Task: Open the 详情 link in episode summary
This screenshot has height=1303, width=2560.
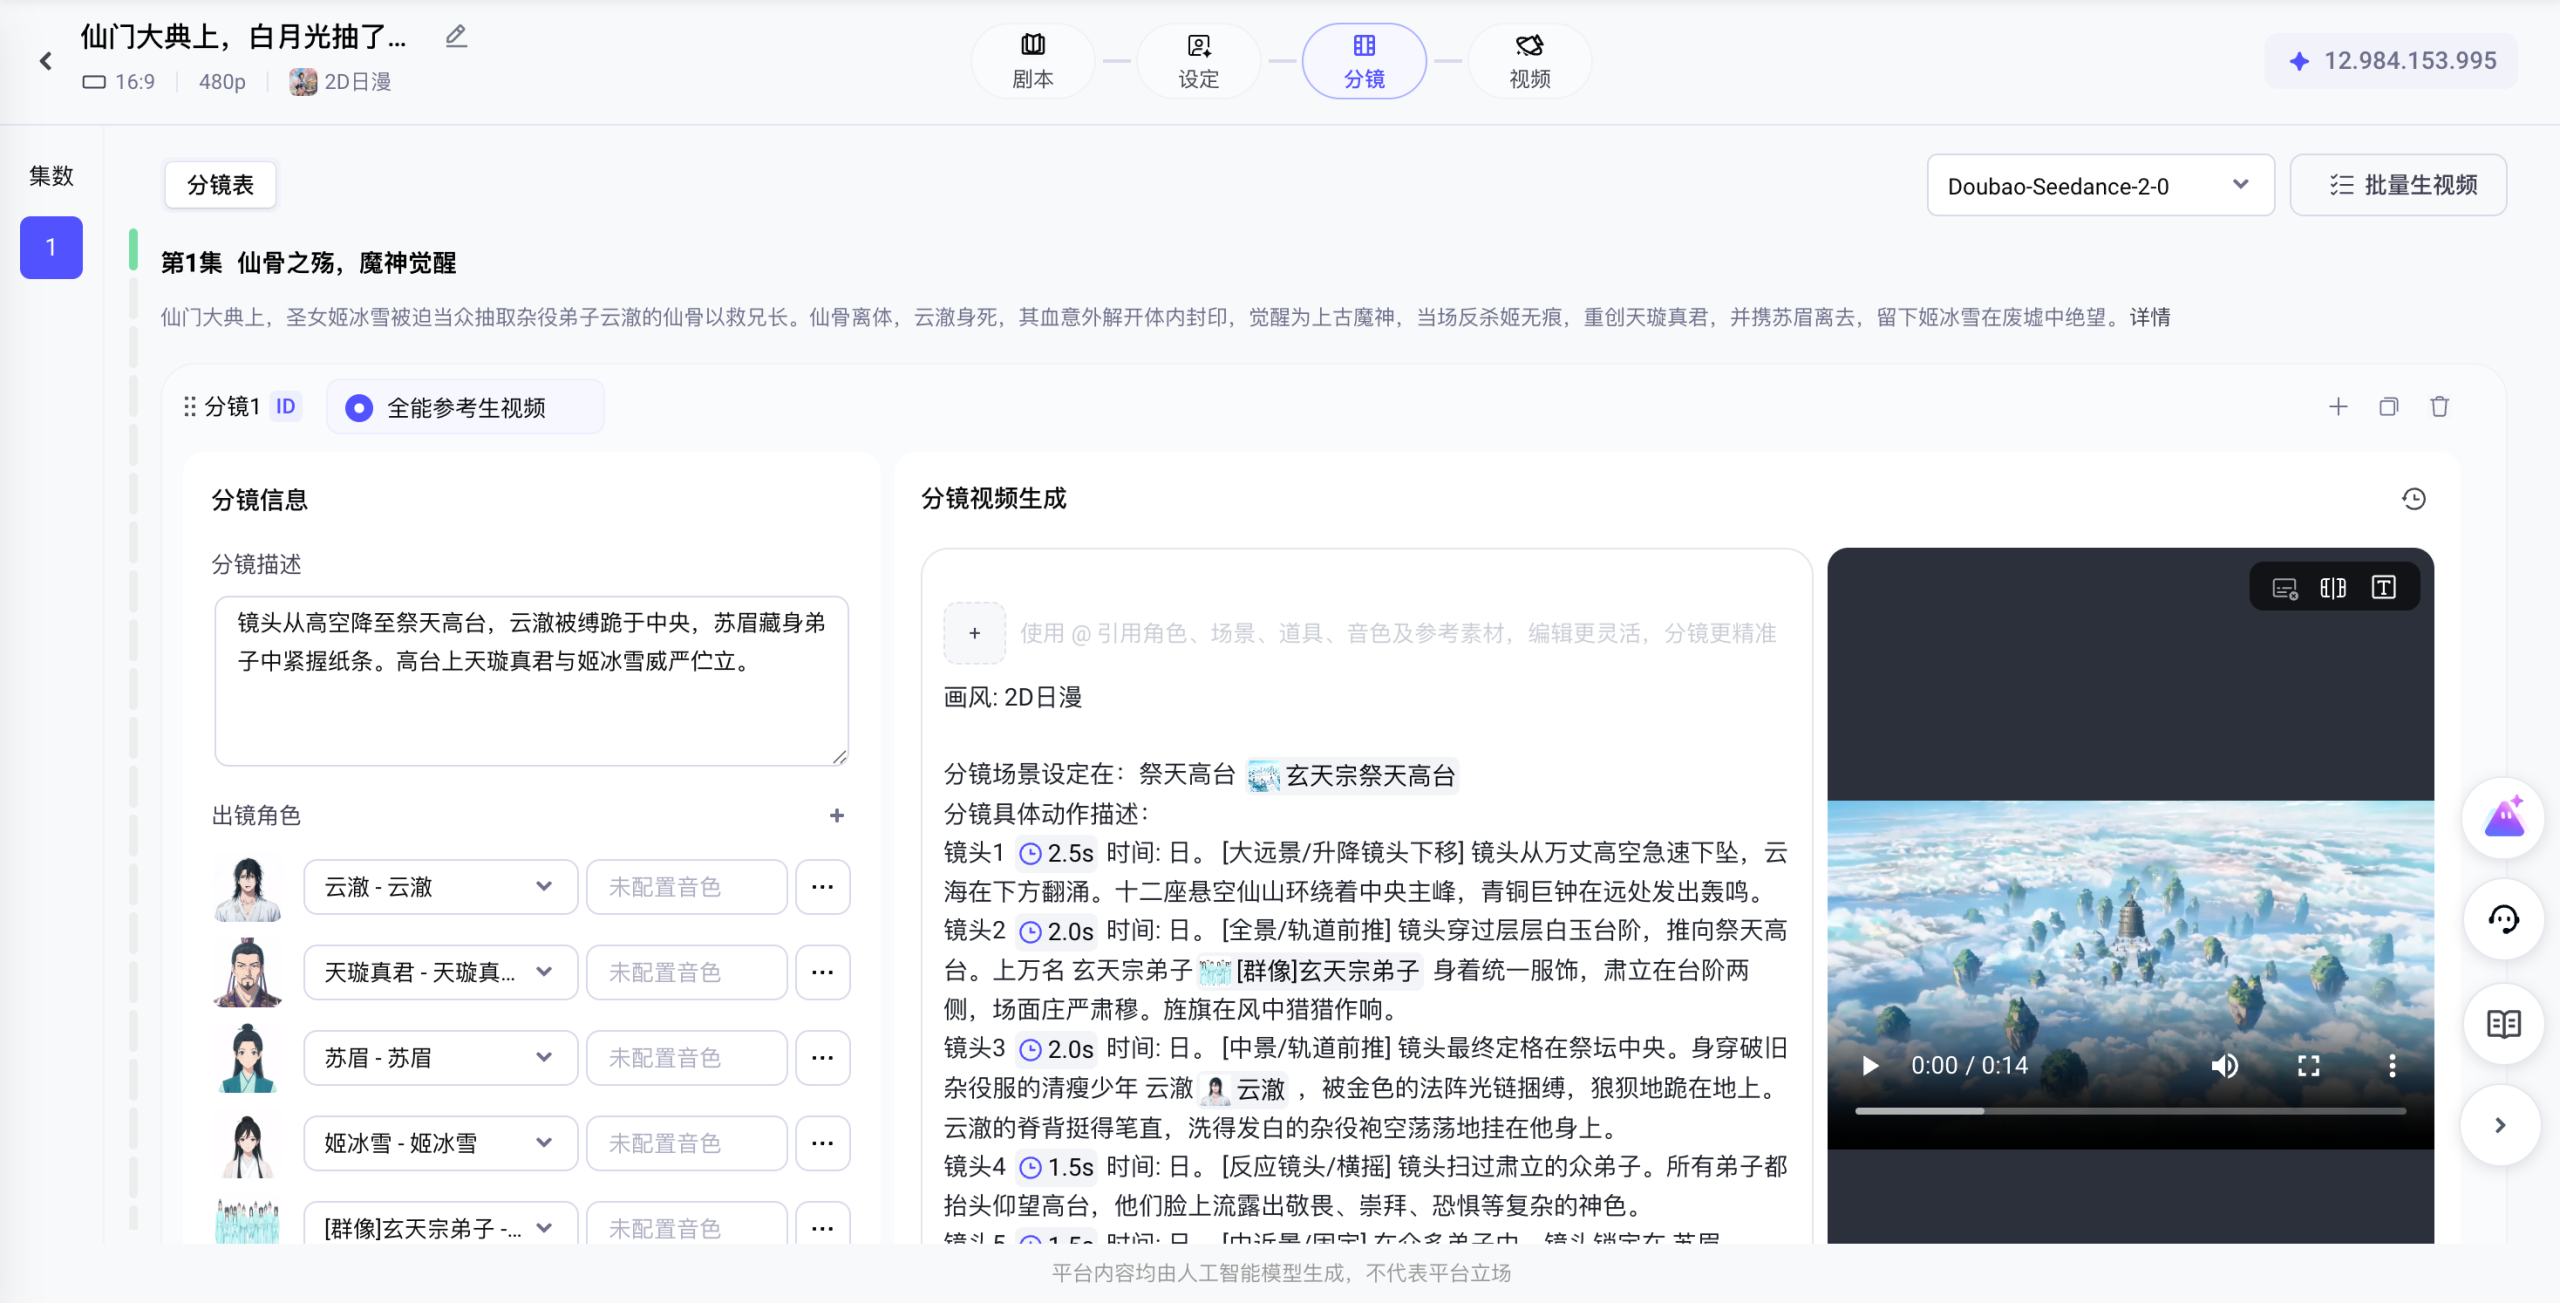Action: 2150,317
